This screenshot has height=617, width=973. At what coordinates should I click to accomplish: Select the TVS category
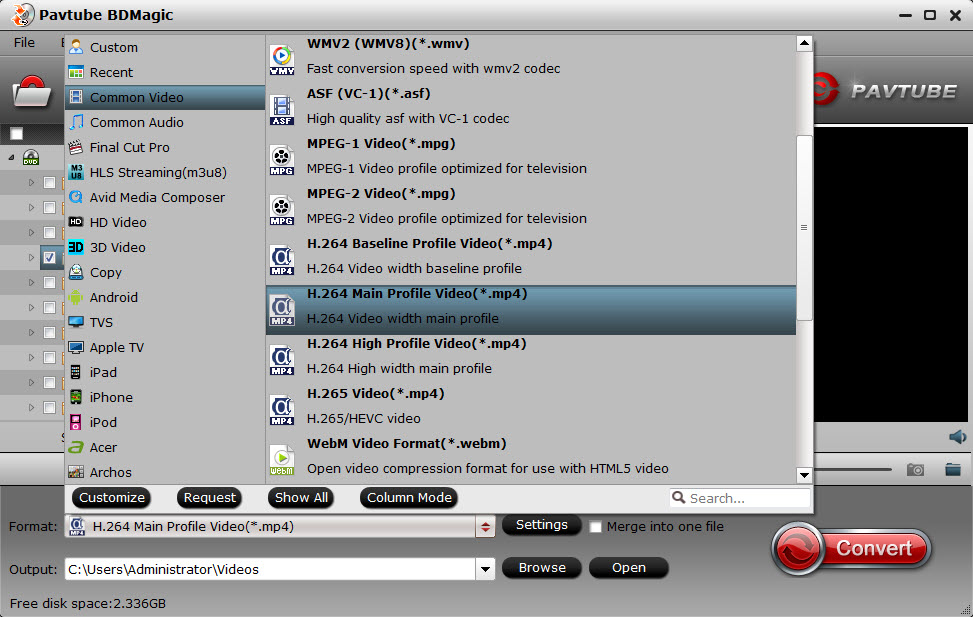[x=165, y=322]
